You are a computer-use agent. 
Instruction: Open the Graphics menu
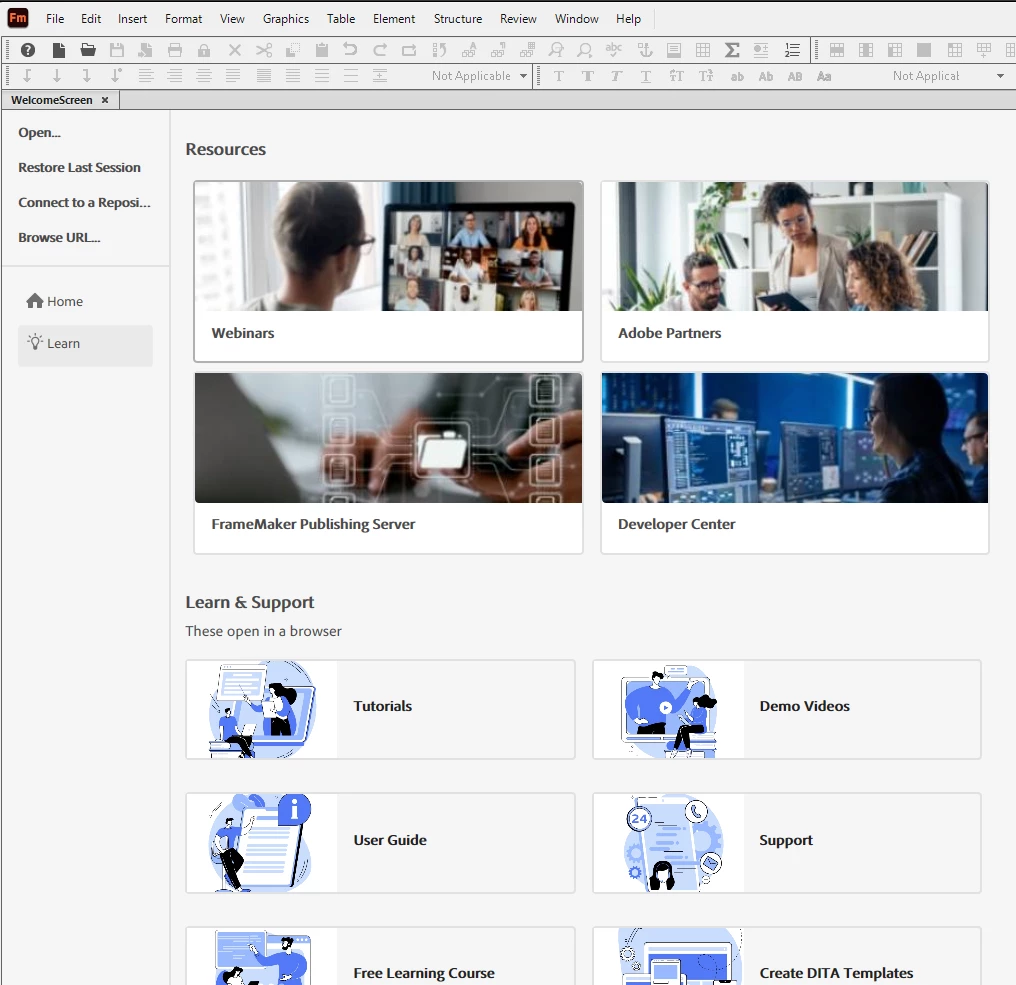tap(286, 19)
